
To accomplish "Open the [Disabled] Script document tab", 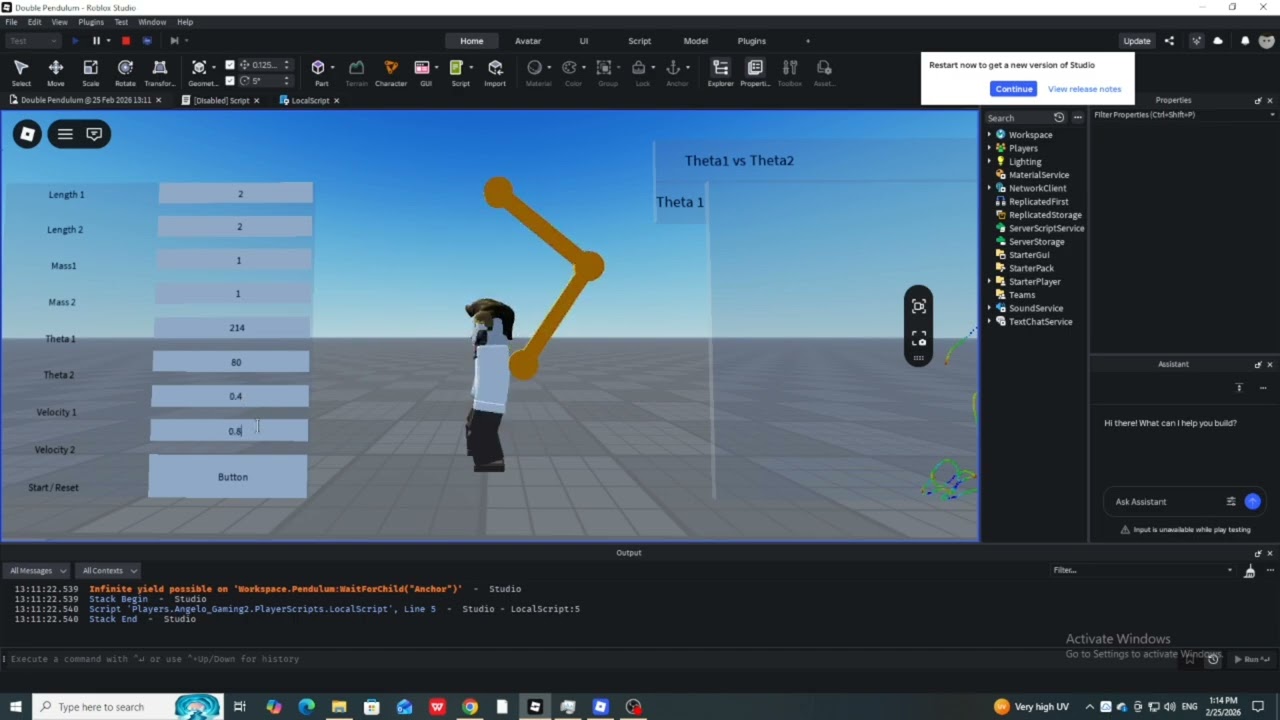I will 221,100.
